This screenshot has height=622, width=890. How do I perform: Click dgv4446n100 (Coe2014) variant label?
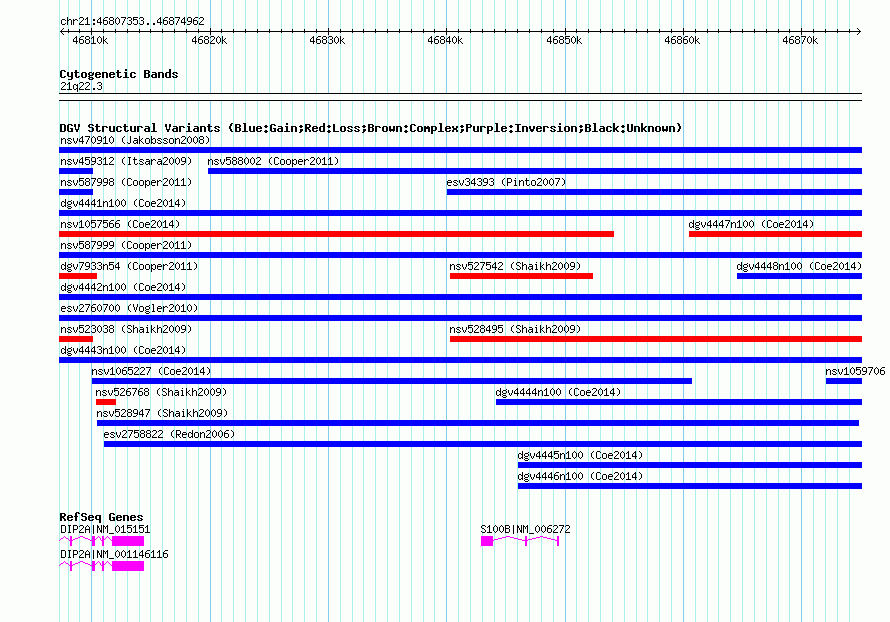580,476
